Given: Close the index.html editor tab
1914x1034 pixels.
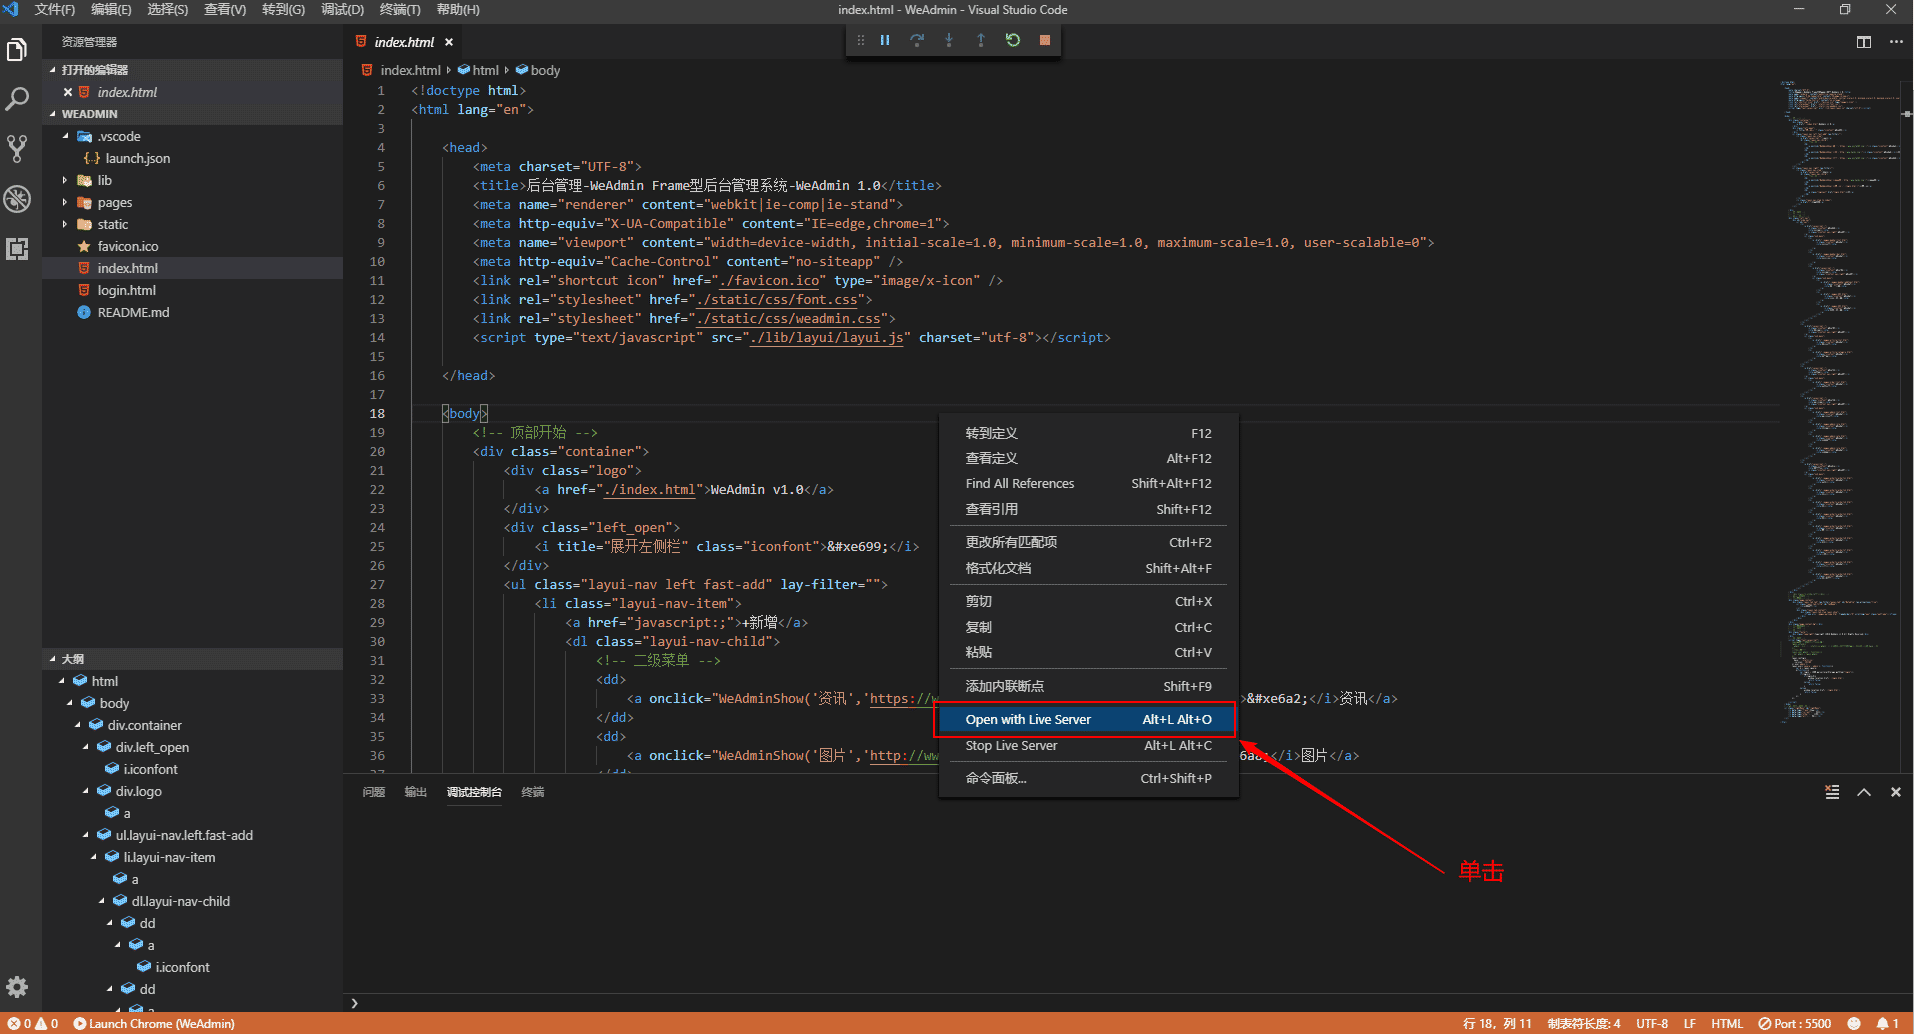Looking at the screenshot, I should pyautogui.click(x=449, y=42).
